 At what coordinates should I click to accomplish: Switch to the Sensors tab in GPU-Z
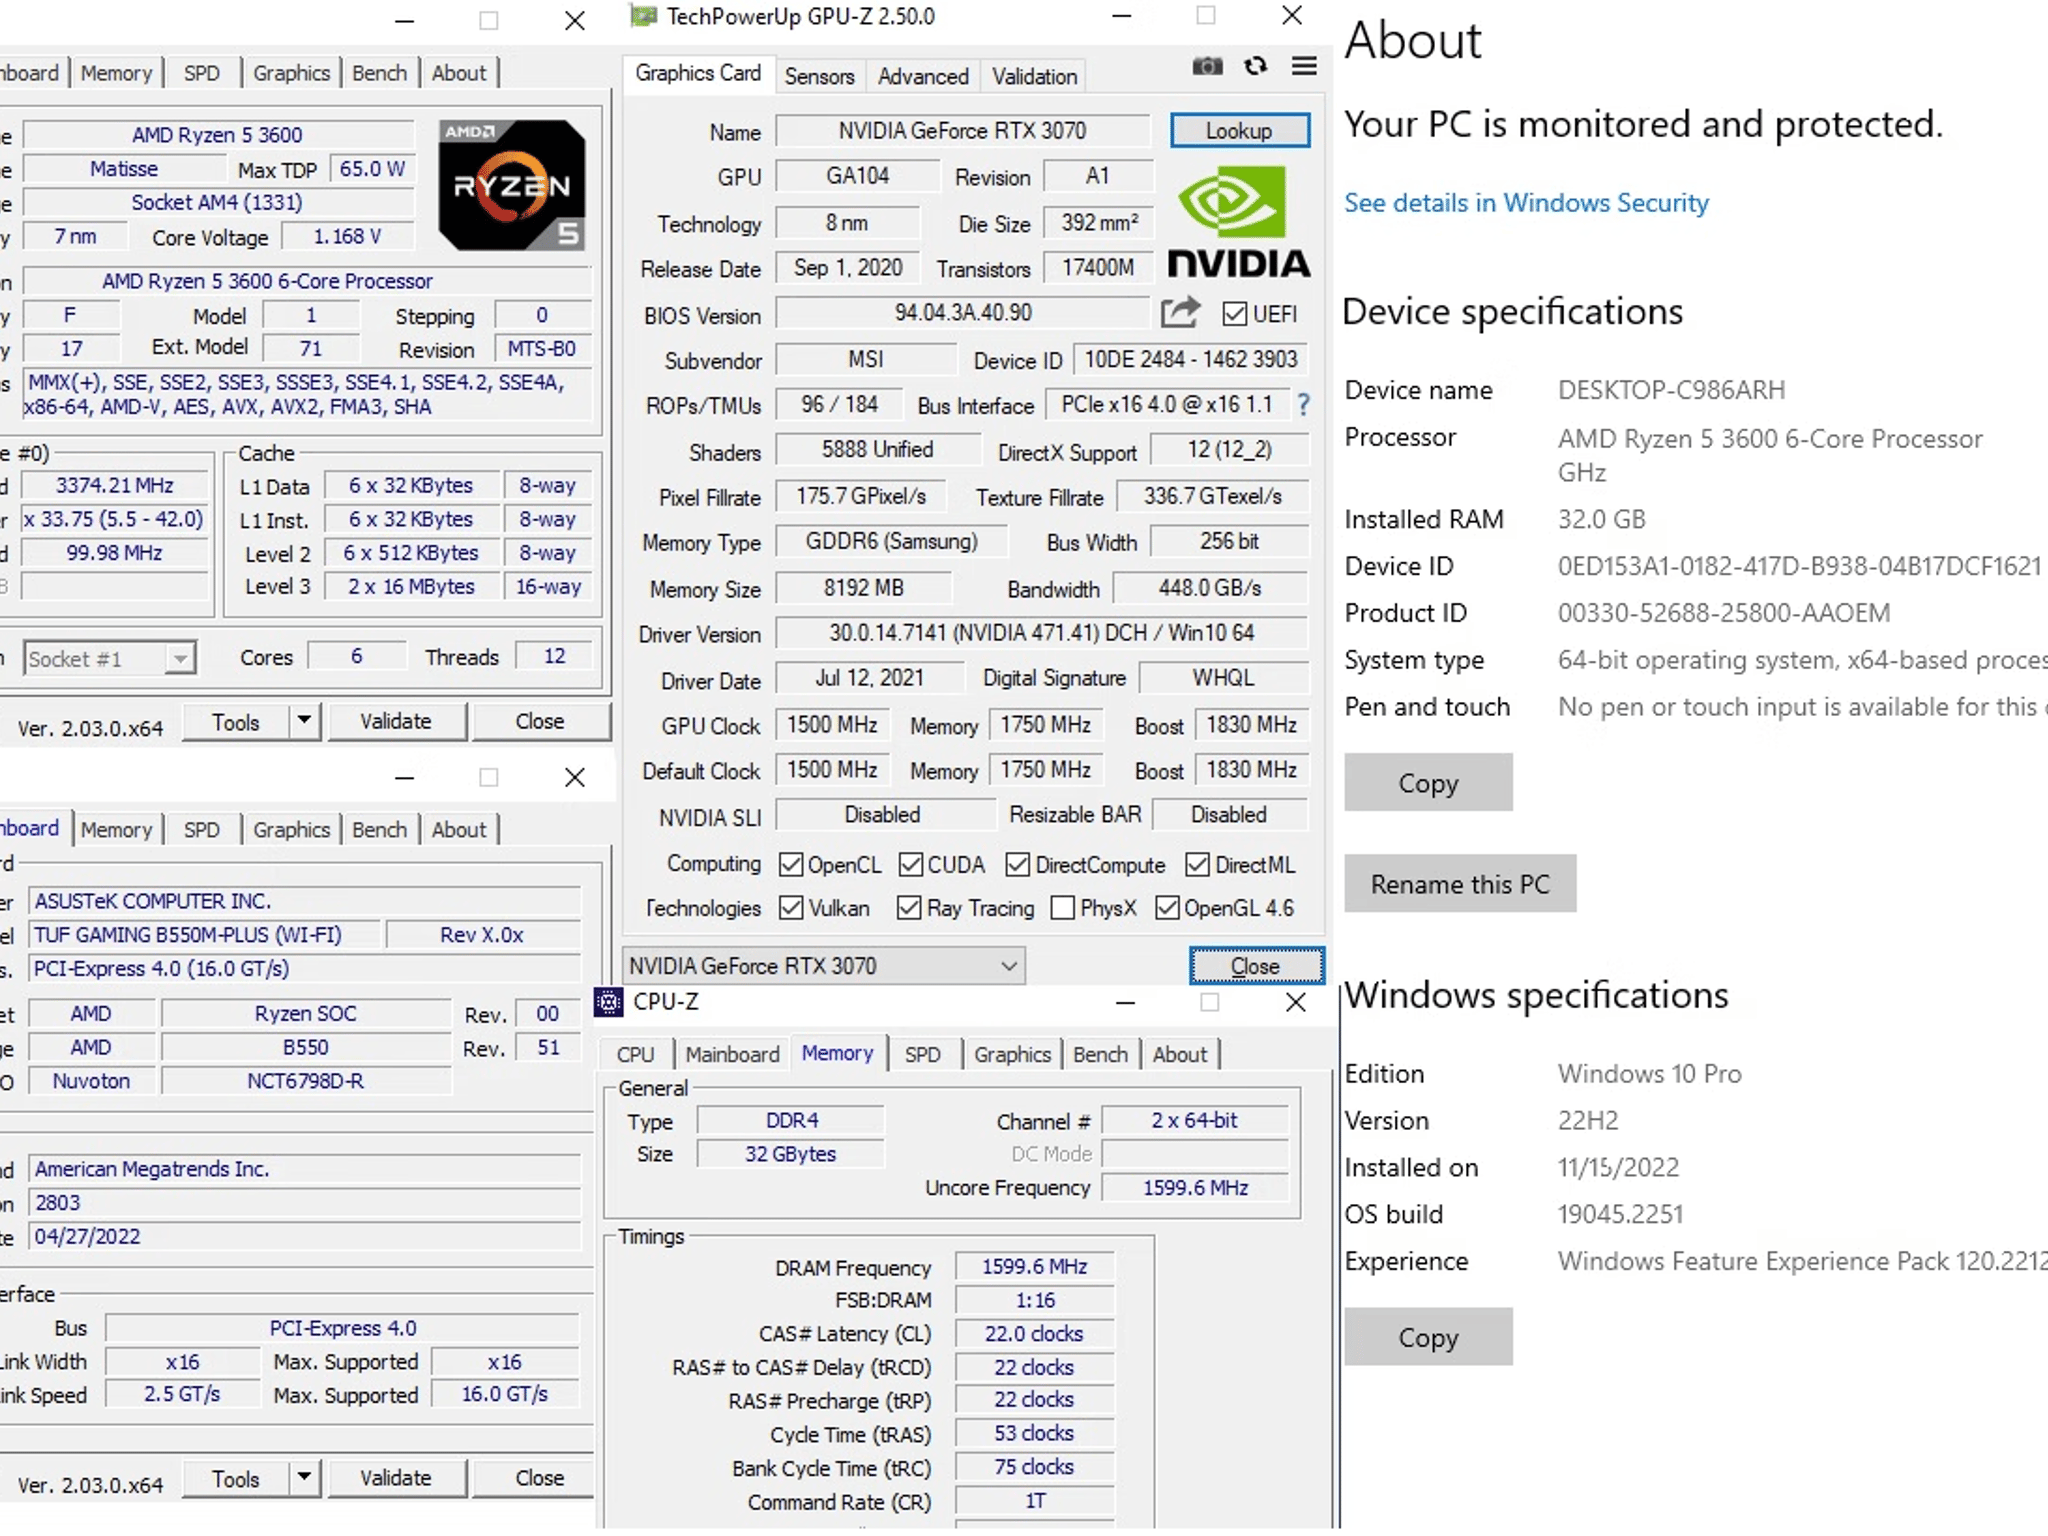coord(819,77)
